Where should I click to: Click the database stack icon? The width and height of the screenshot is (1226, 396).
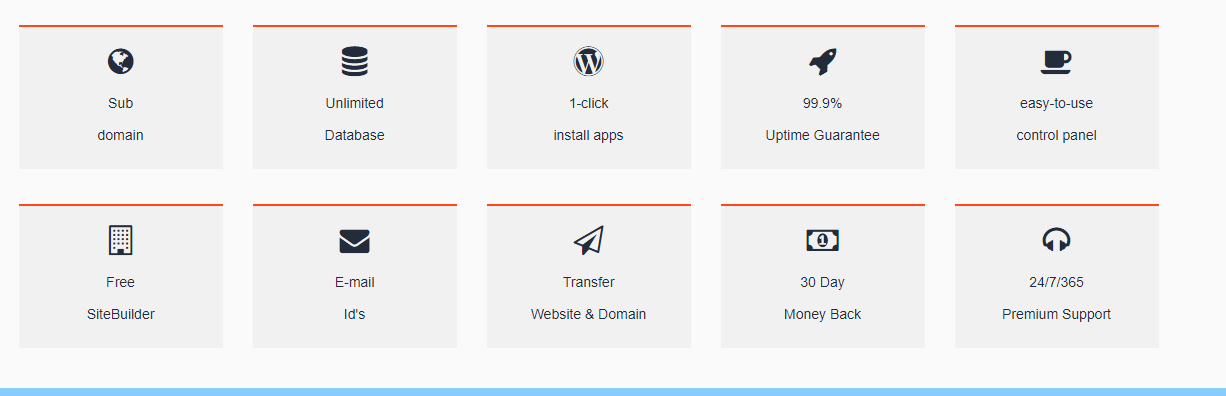point(355,62)
